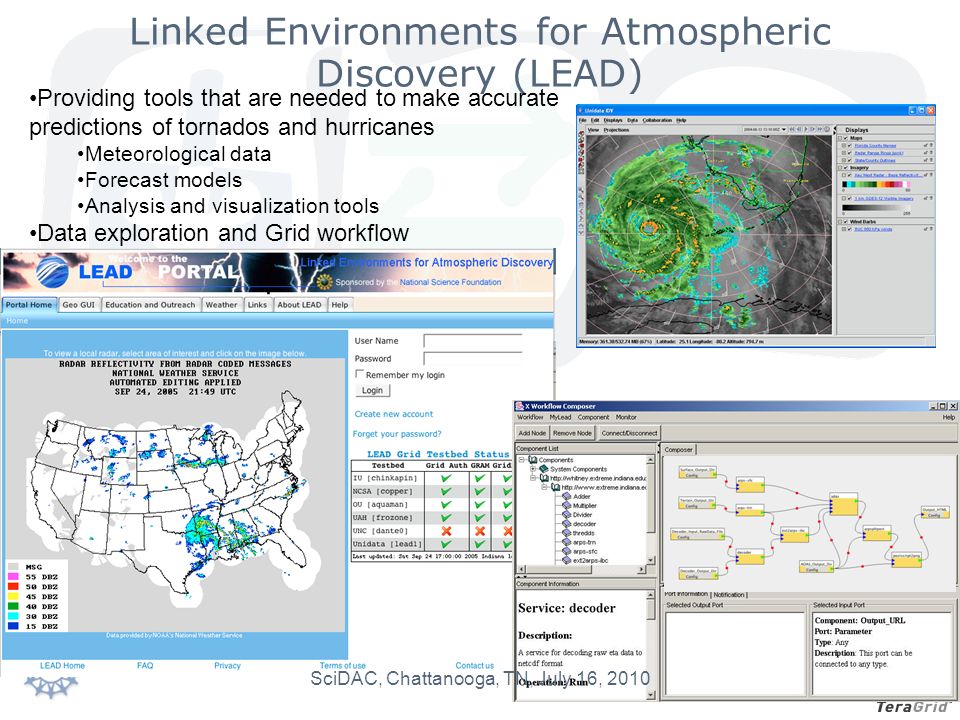Switch to the Notification tab
This screenshot has height=720, width=960.
tap(729, 594)
